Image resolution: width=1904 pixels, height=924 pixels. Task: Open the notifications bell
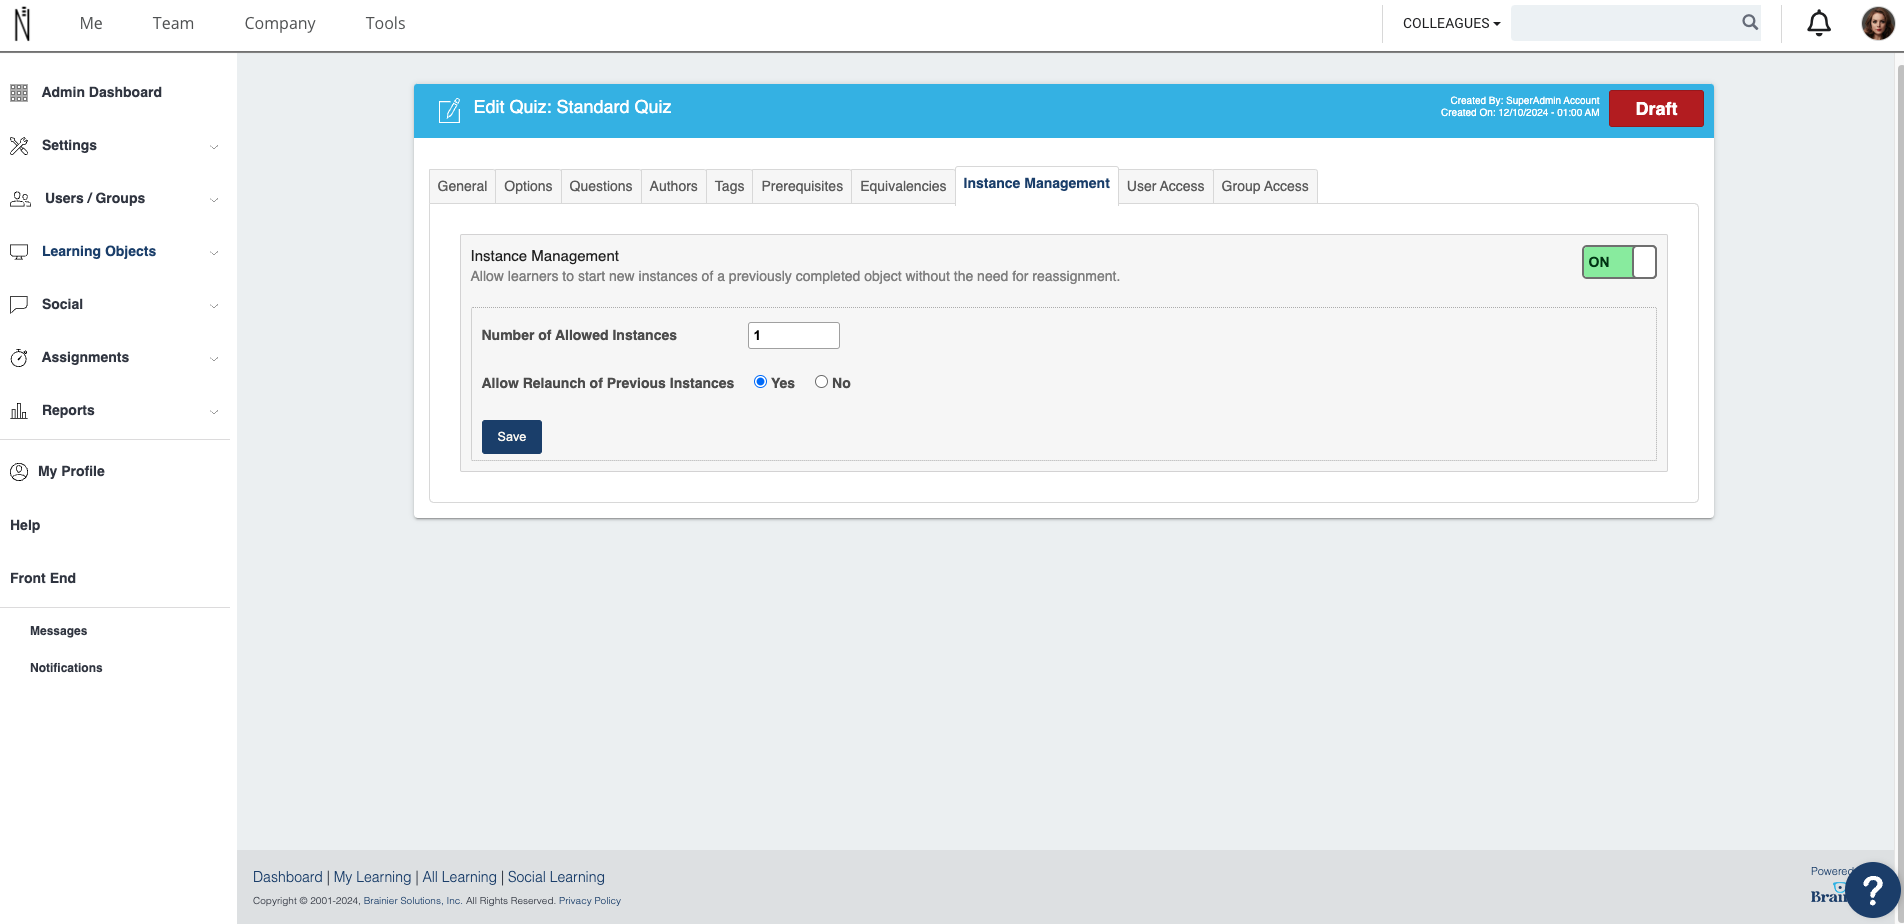pyautogui.click(x=1819, y=23)
